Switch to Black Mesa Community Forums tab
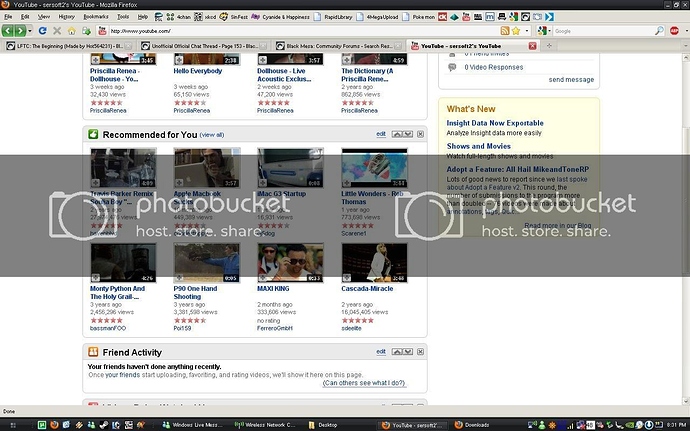 tap(338, 46)
